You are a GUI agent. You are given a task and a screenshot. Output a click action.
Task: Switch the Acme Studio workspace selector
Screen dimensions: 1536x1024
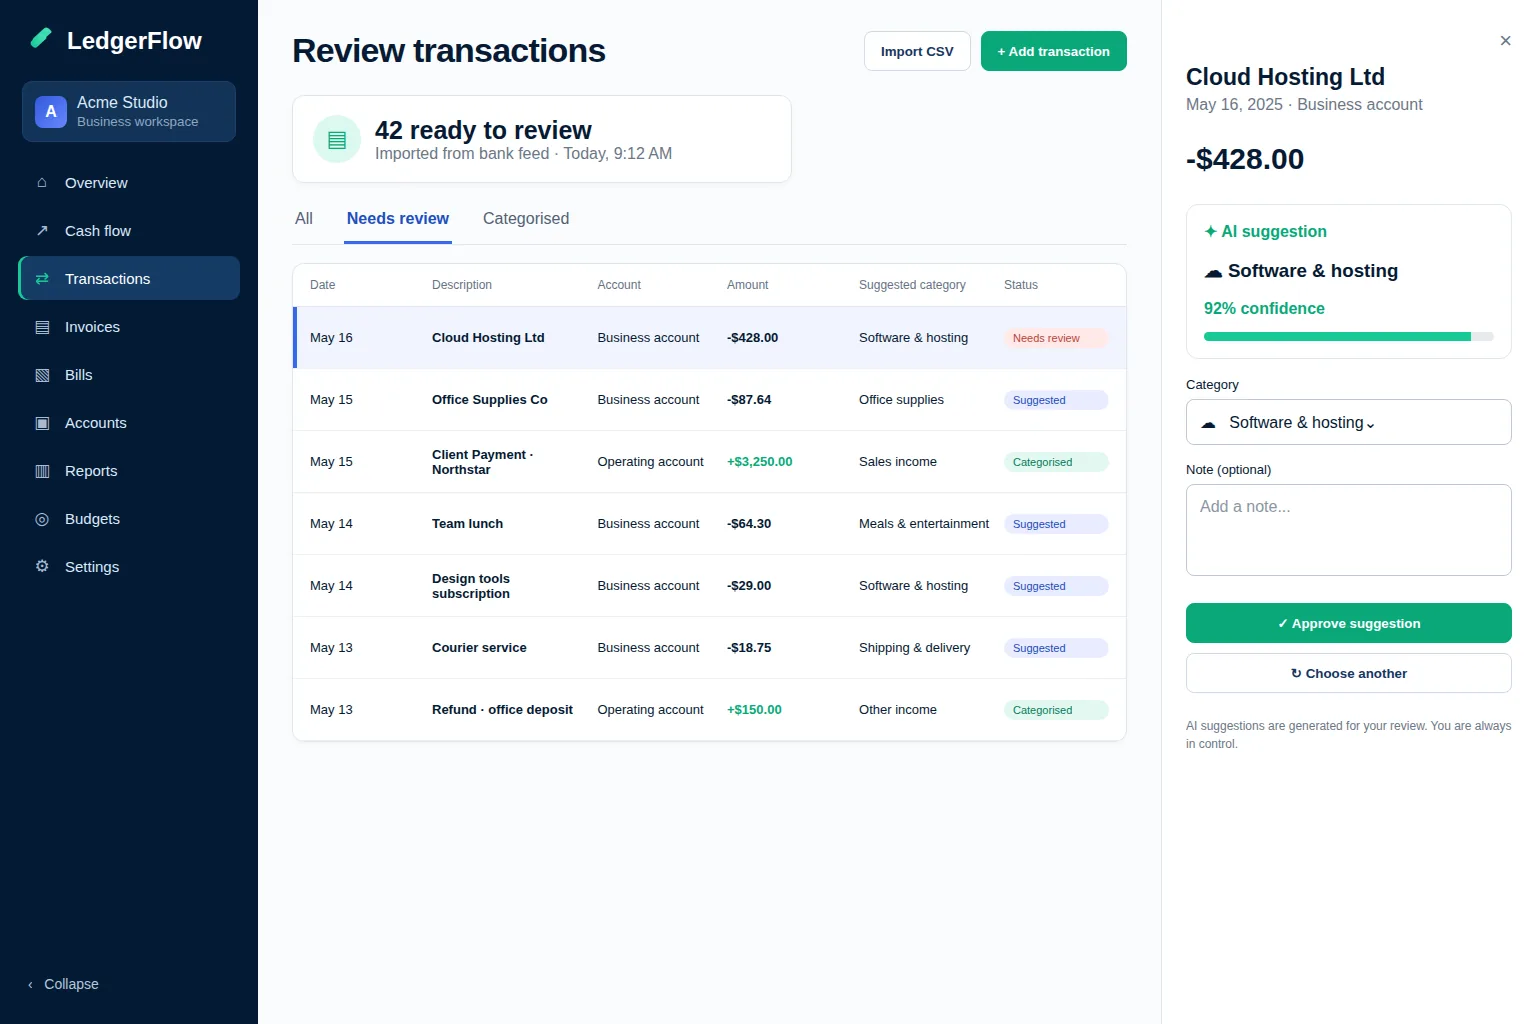[129, 112]
